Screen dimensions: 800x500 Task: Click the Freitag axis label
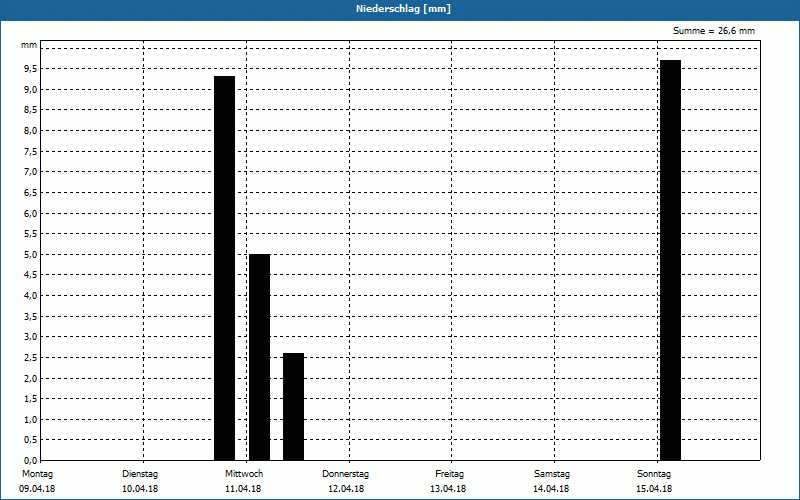(449, 474)
